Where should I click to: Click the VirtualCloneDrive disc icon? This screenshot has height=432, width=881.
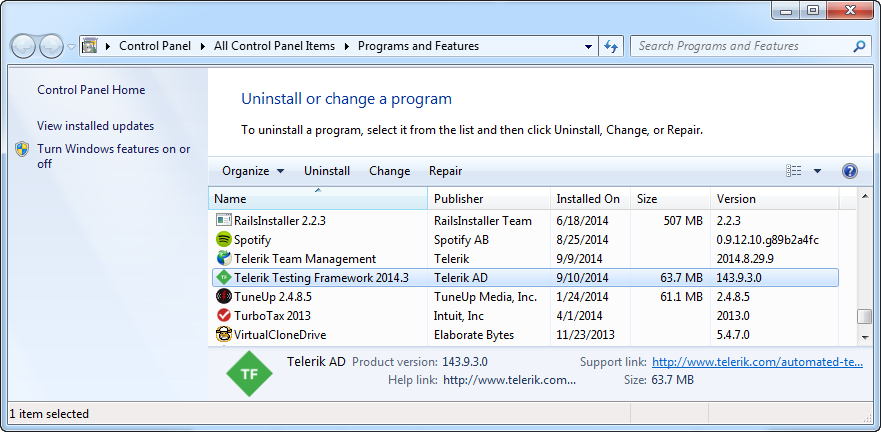224,335
